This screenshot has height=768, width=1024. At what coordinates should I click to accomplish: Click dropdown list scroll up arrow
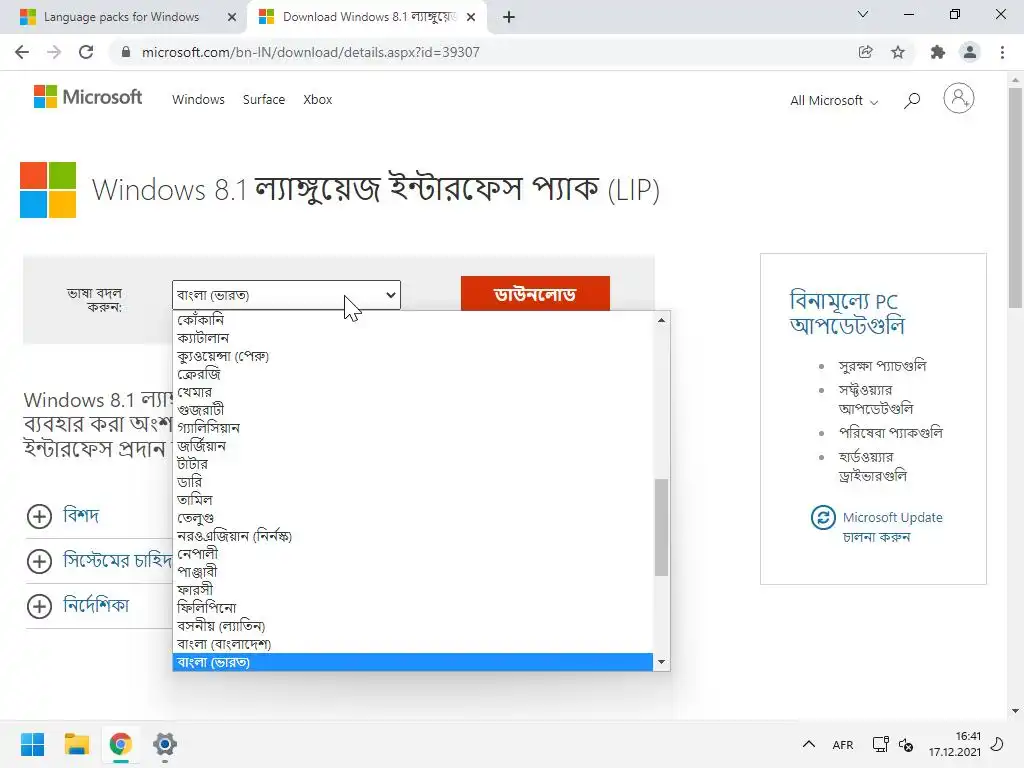(662, 320)
